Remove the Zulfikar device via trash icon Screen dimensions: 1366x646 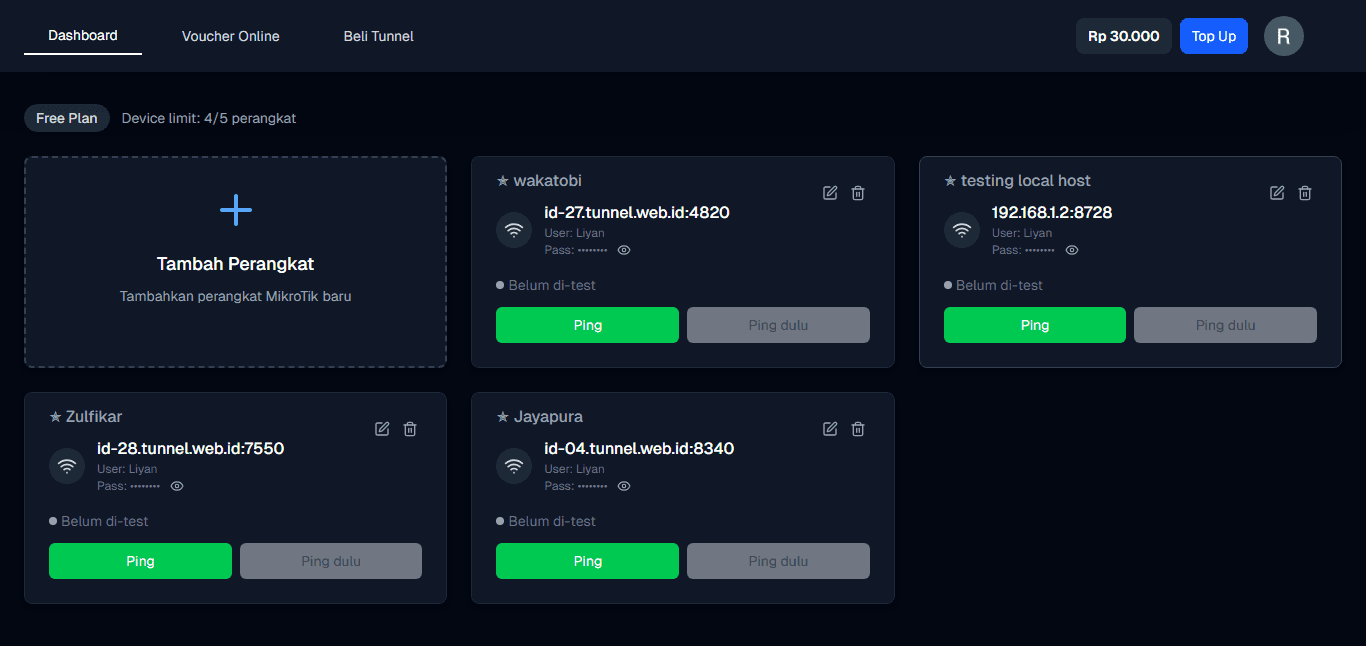tap(410, 429)
